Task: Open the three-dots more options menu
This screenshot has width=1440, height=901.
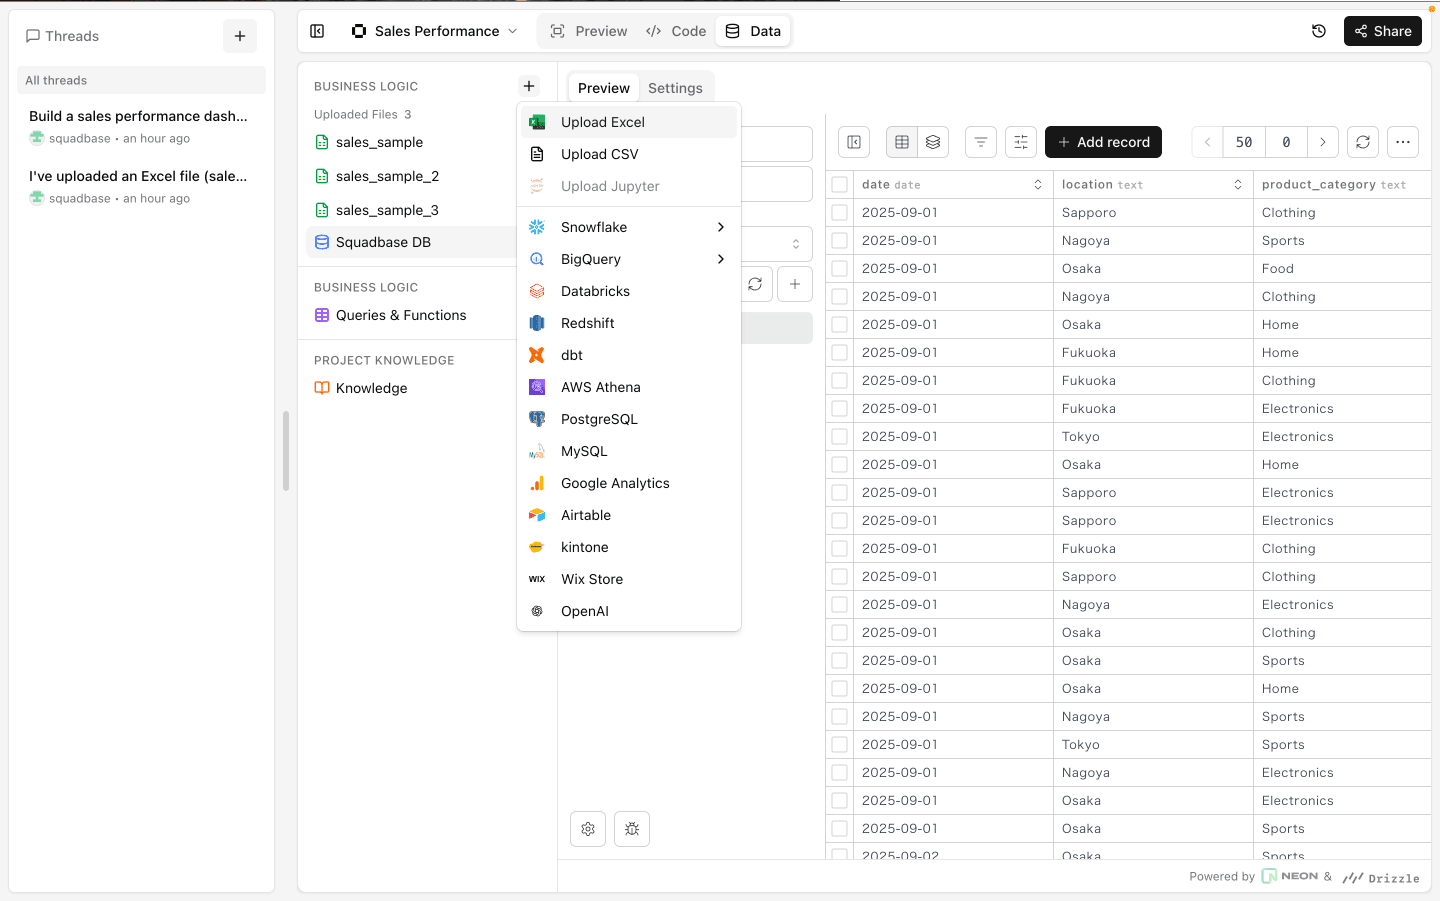Action: click(x=1403, y=142)
